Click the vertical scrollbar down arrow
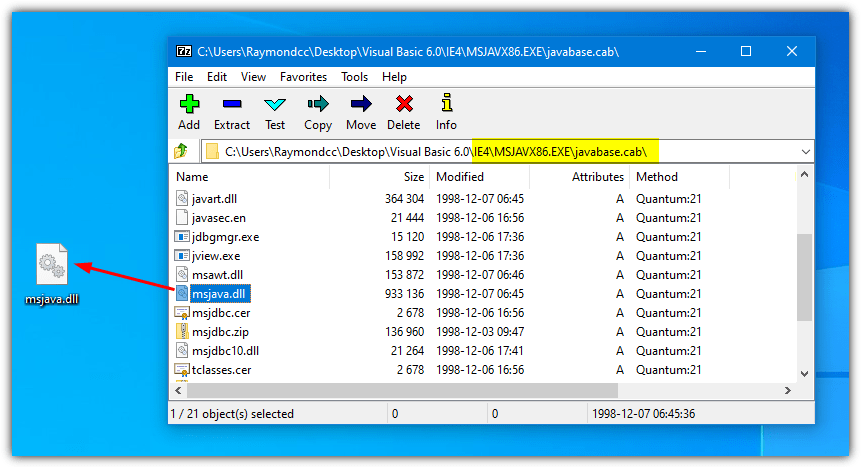The width and height of the screenshot is (861, 467). [804, 374]
